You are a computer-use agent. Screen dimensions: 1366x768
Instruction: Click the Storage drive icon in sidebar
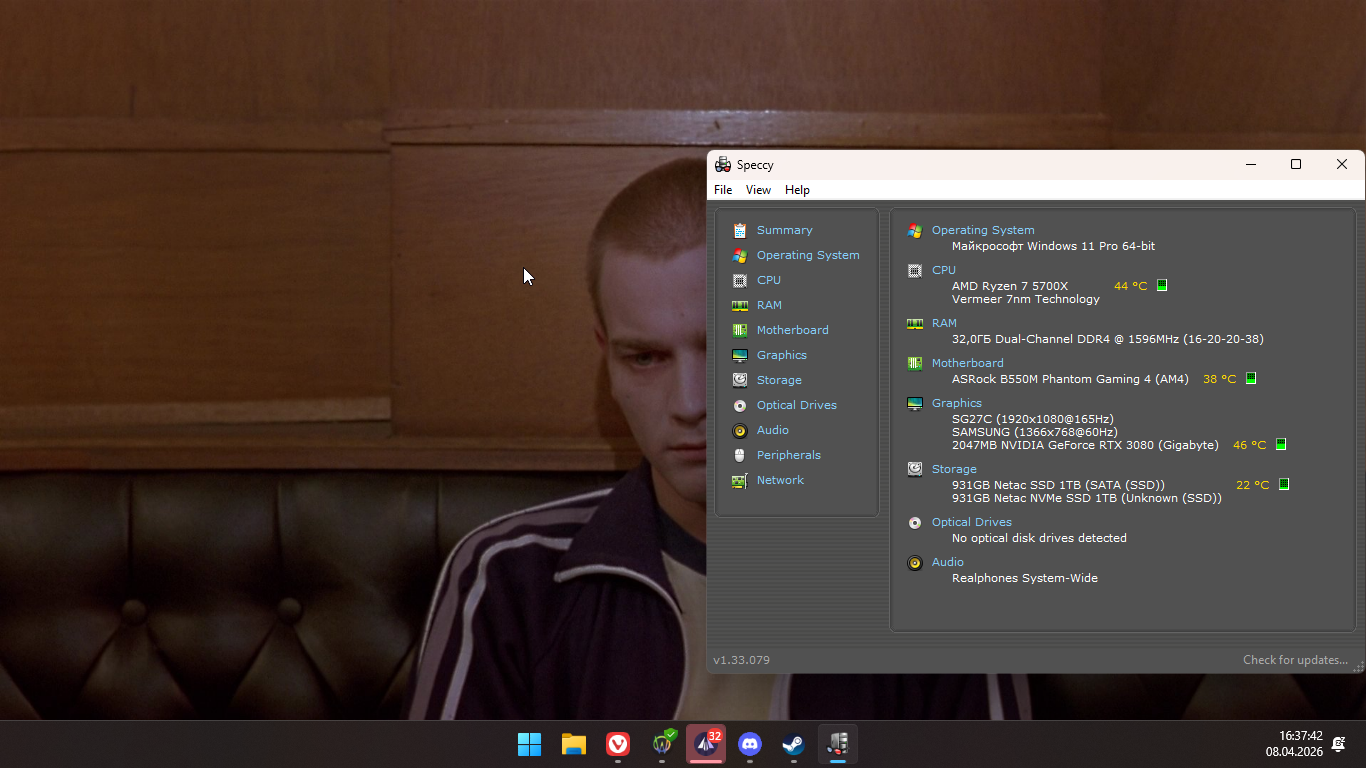pos(739,381)
